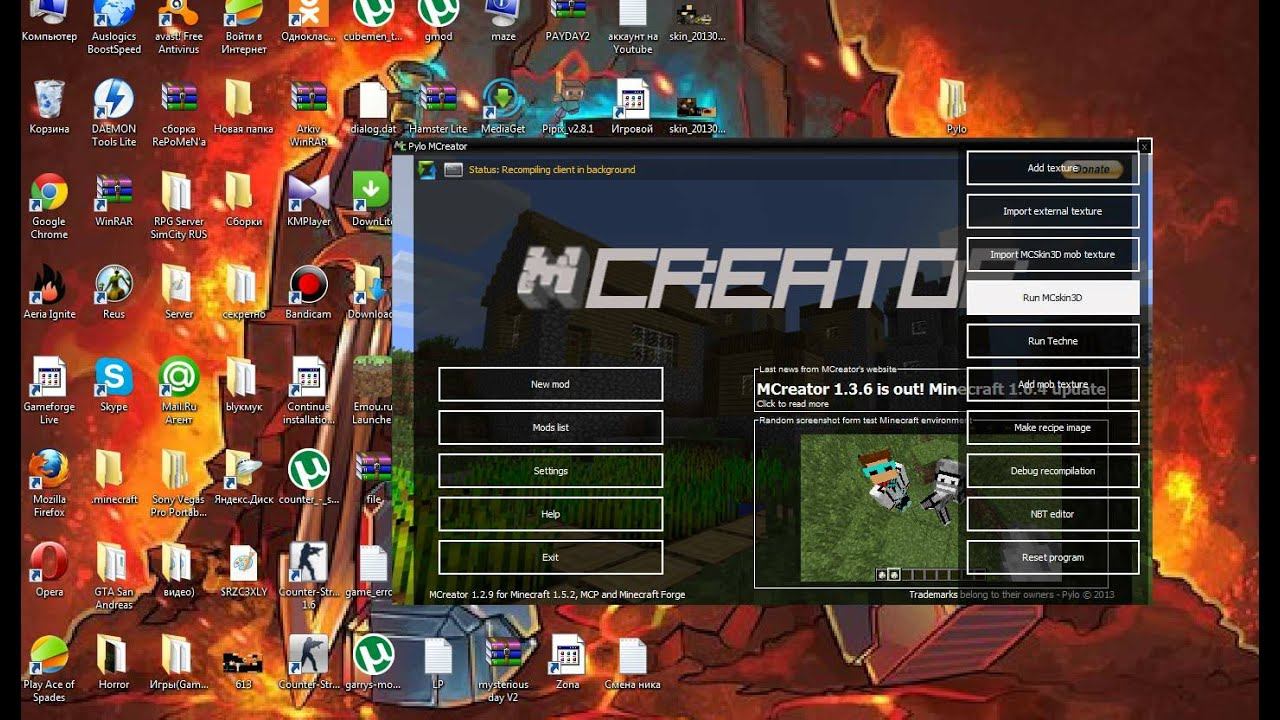
Task: Select the Сборки folder icon
Action: 244,199
